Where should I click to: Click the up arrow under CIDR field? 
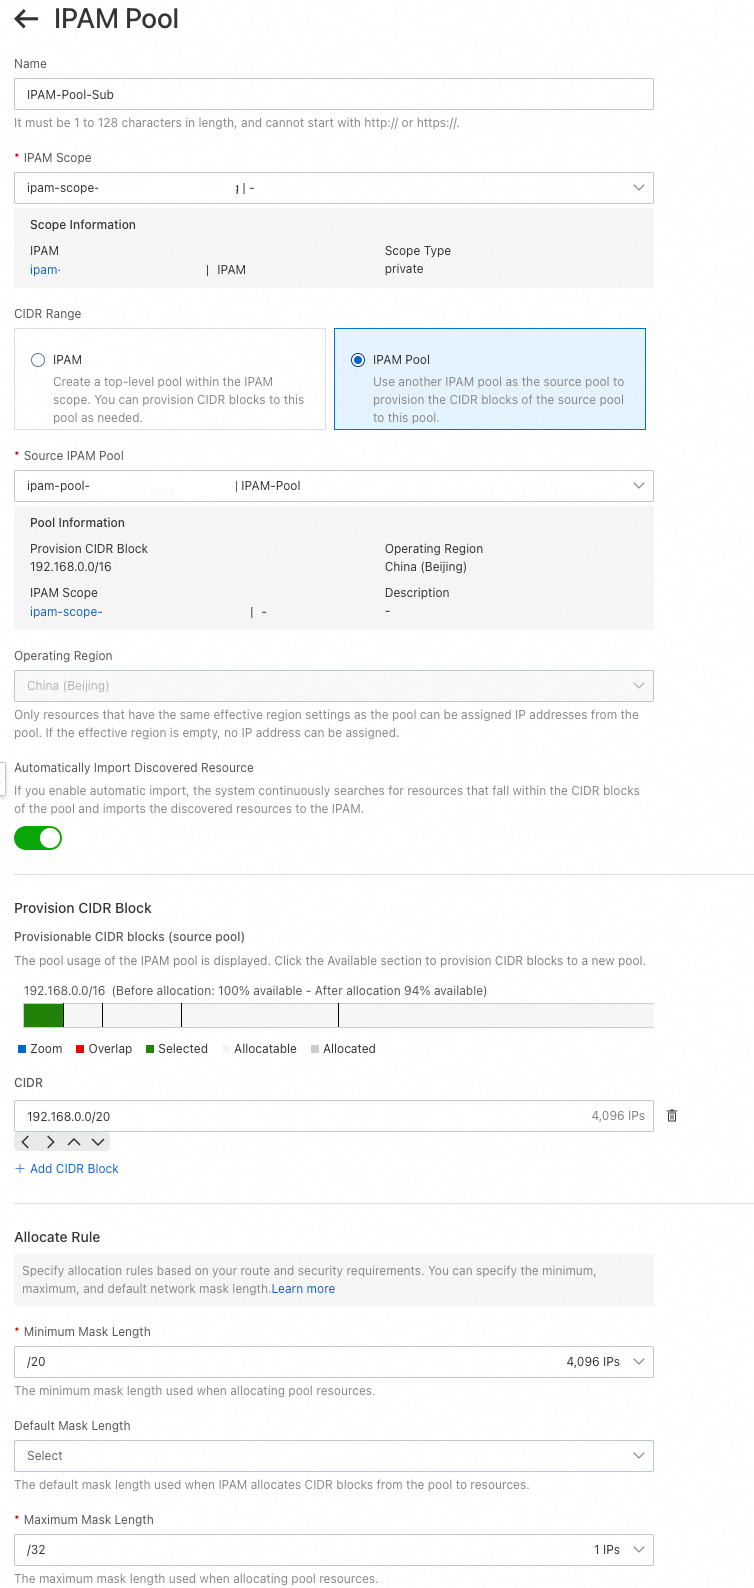(x=74, y=1142)
